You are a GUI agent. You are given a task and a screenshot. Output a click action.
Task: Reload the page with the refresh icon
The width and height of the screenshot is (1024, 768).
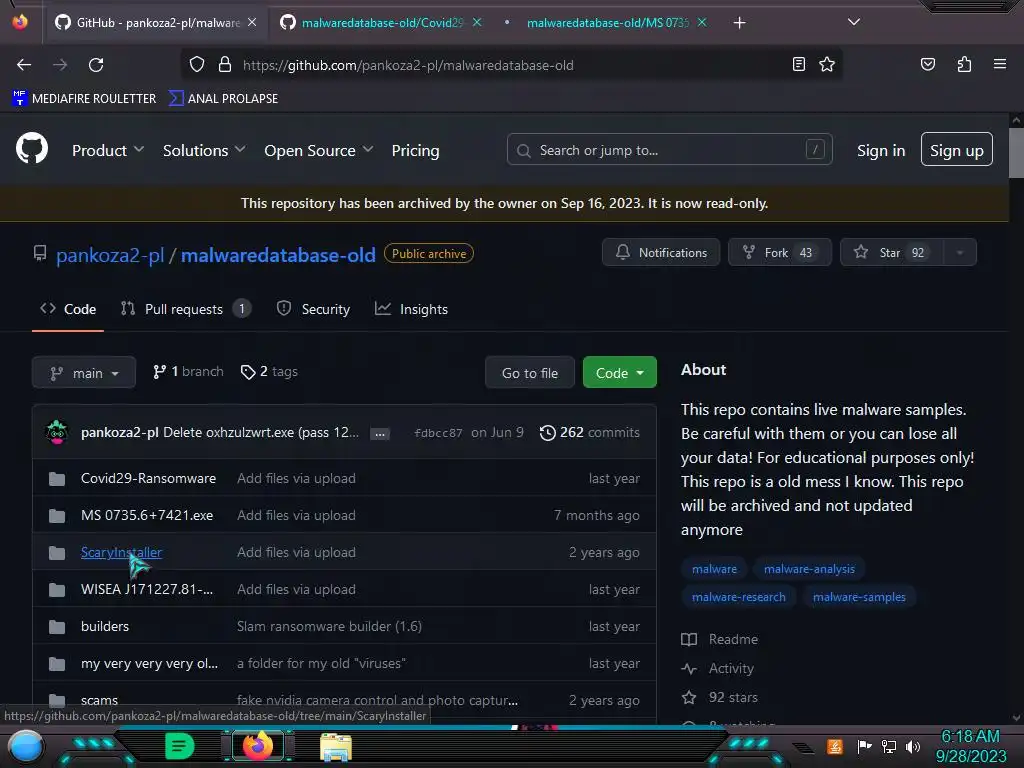point(96,65)
